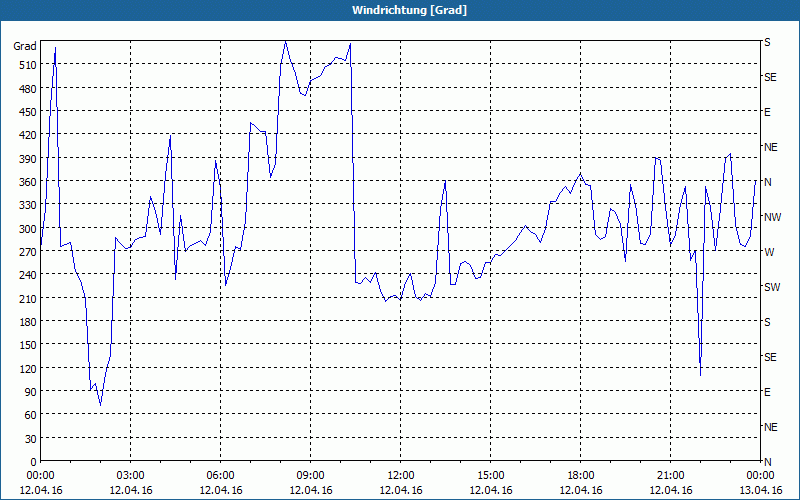Click the 360 degree axis label
The image size is (800, 500).
pos(28,182)
